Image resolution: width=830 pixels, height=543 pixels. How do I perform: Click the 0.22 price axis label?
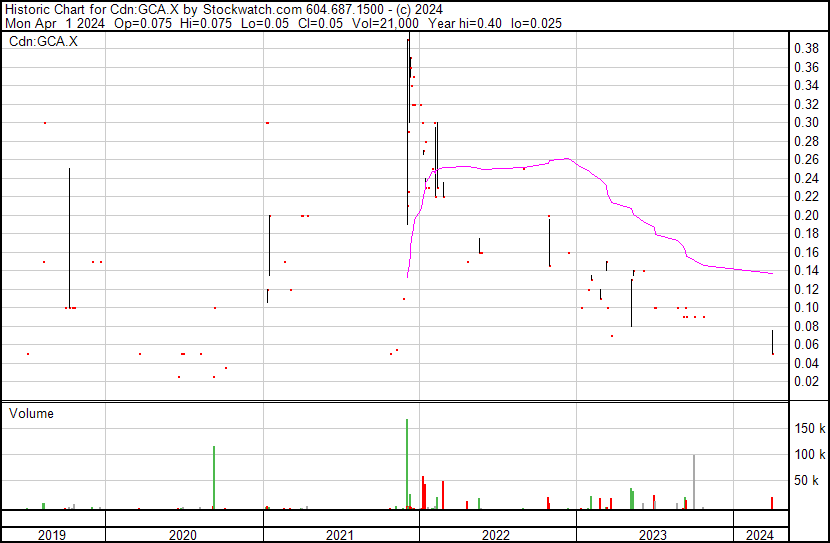tap(806, 196)
